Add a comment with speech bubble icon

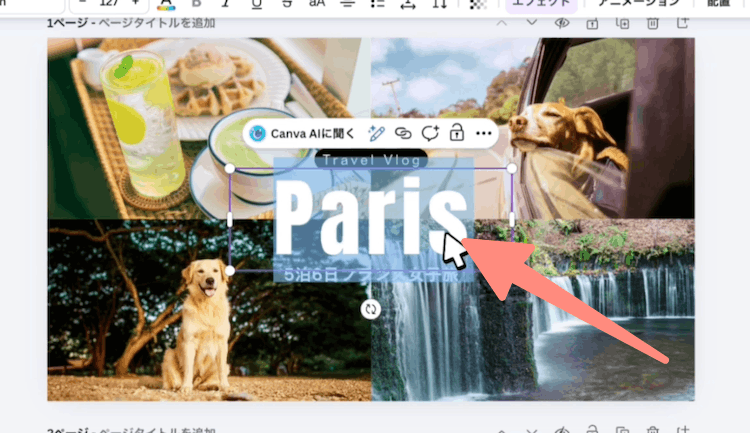tap(430, 133)
